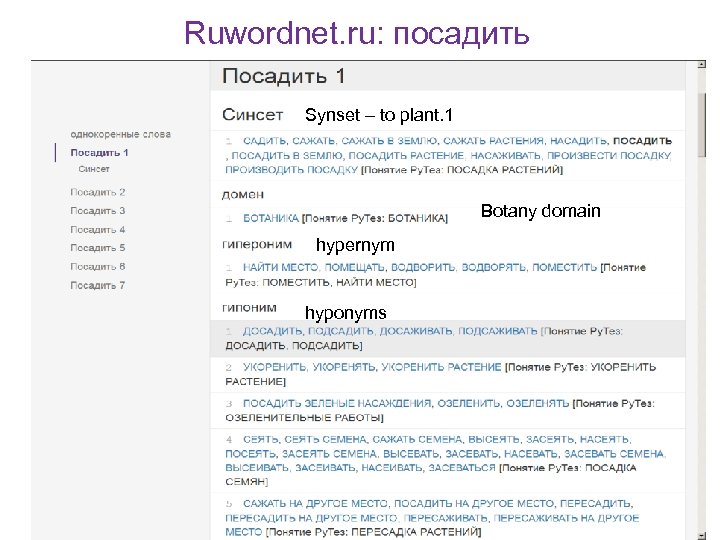Click the ПОДСАЖИВАТЬ hyponym link
The image size is (720, 540).
(497, 331)
